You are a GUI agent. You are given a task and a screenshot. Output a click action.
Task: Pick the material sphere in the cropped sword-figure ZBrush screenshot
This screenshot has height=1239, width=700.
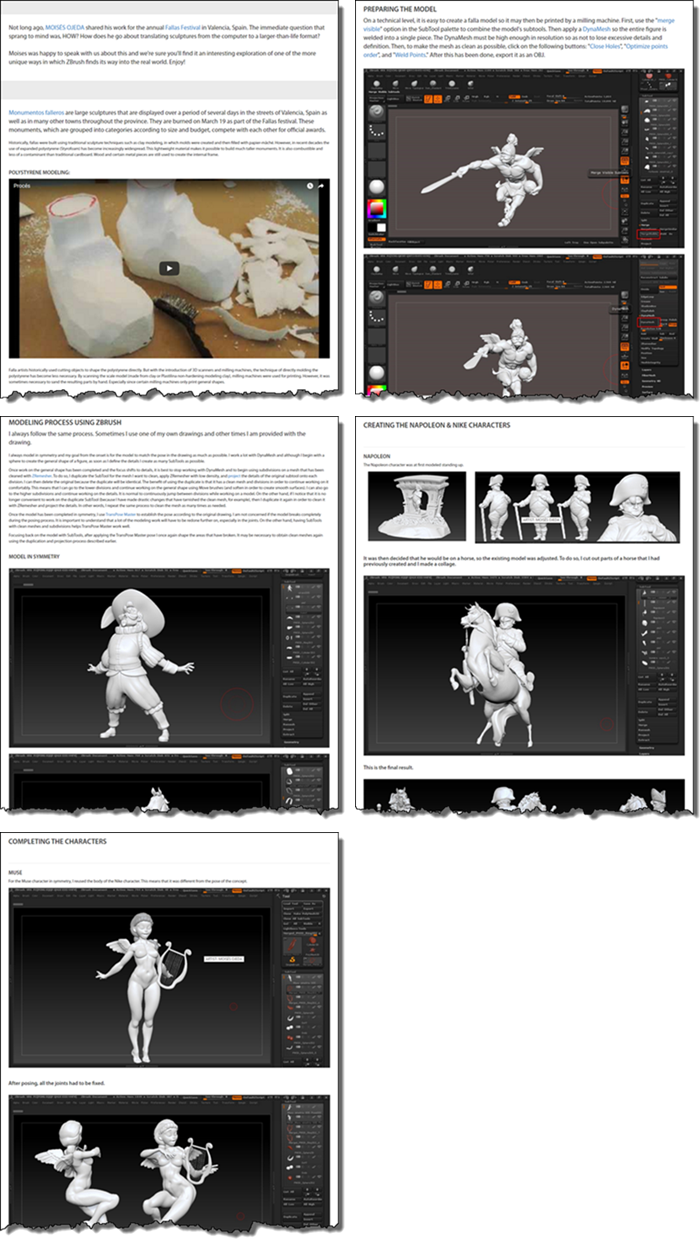pyautogui.click(x=376, y=373)
